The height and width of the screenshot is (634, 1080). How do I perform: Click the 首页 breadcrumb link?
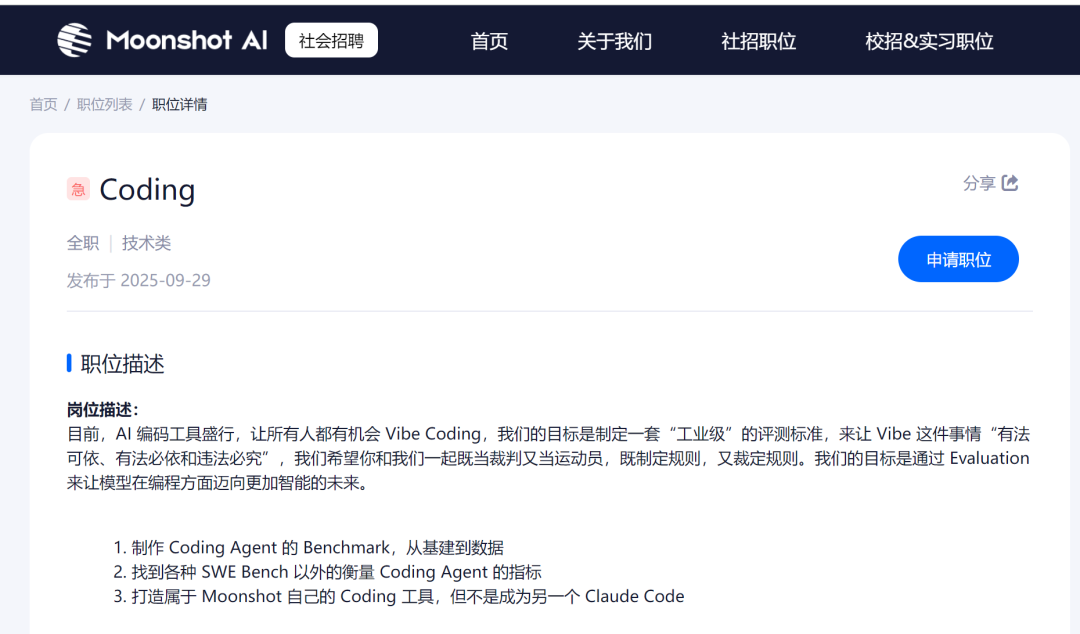click(43, 104)
